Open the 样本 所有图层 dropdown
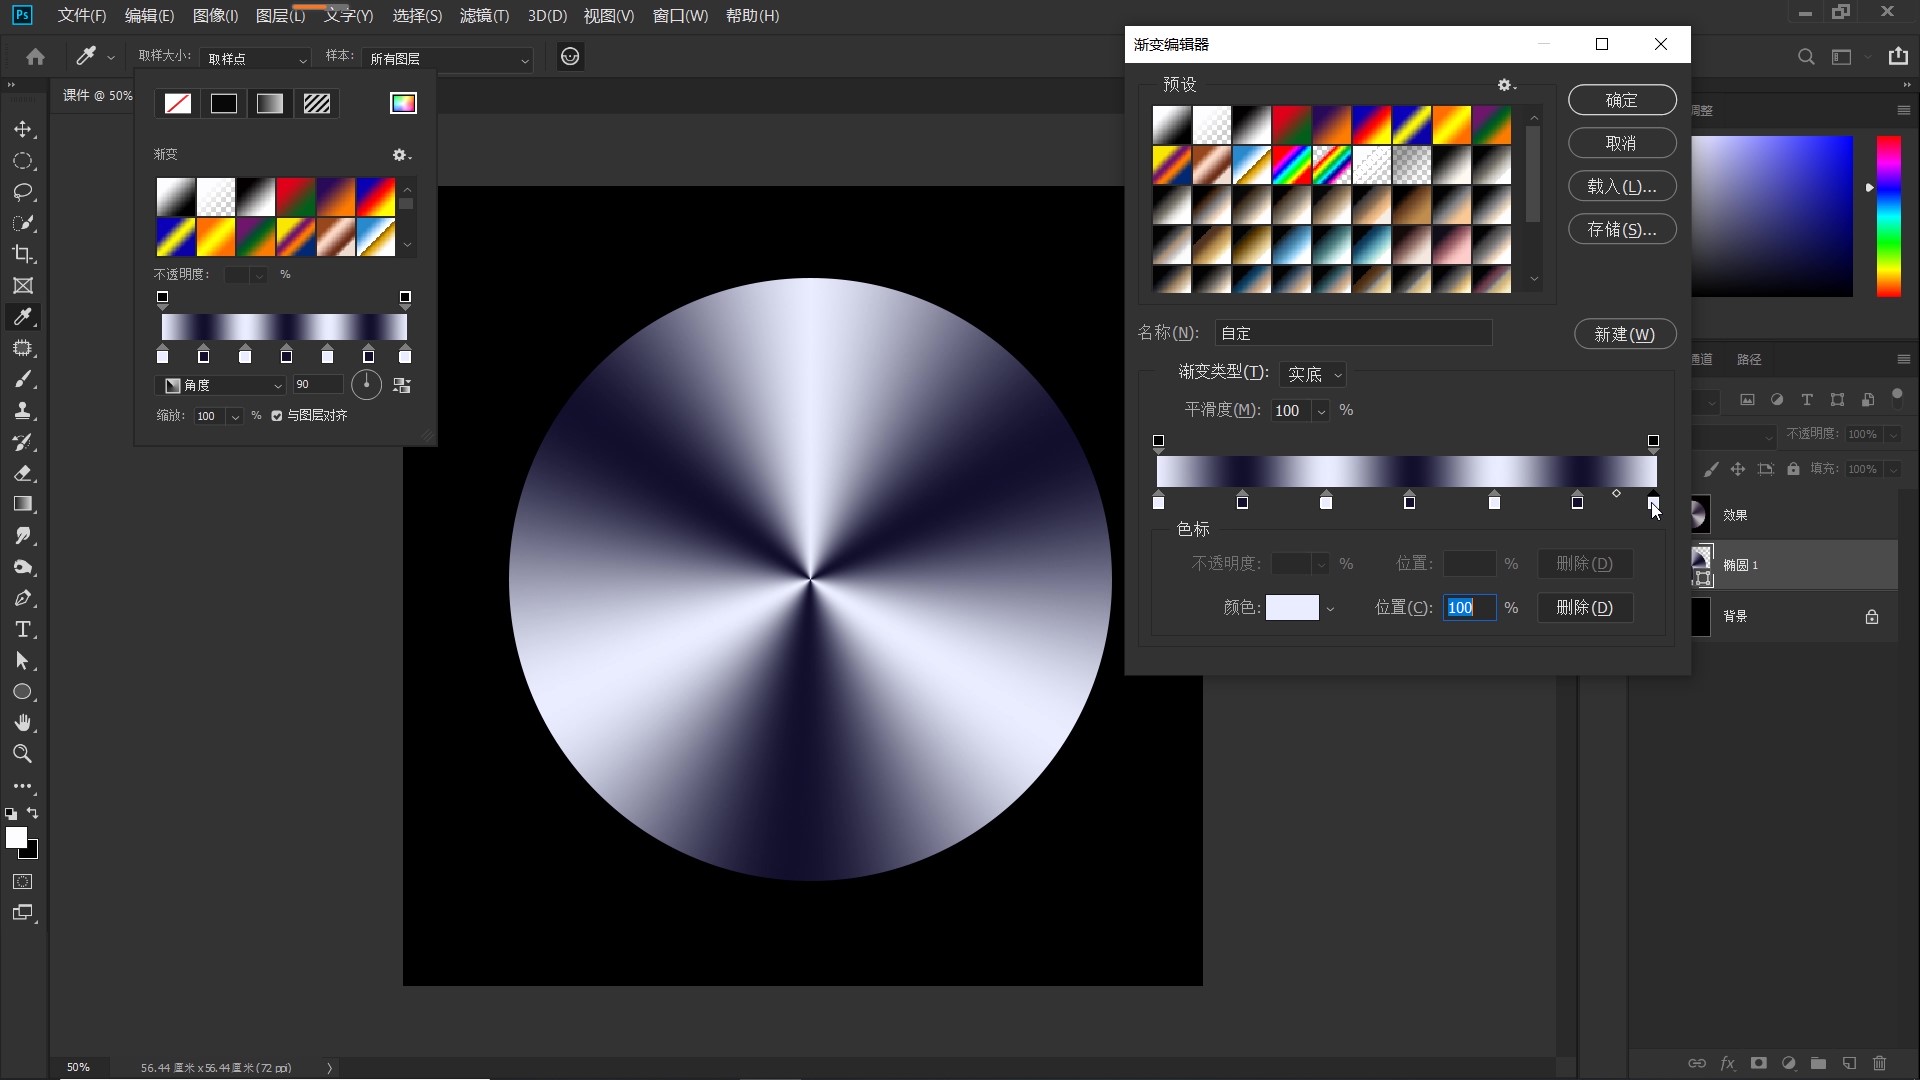The height and width of the screenshot is (1080, 1920). [447, 59]
